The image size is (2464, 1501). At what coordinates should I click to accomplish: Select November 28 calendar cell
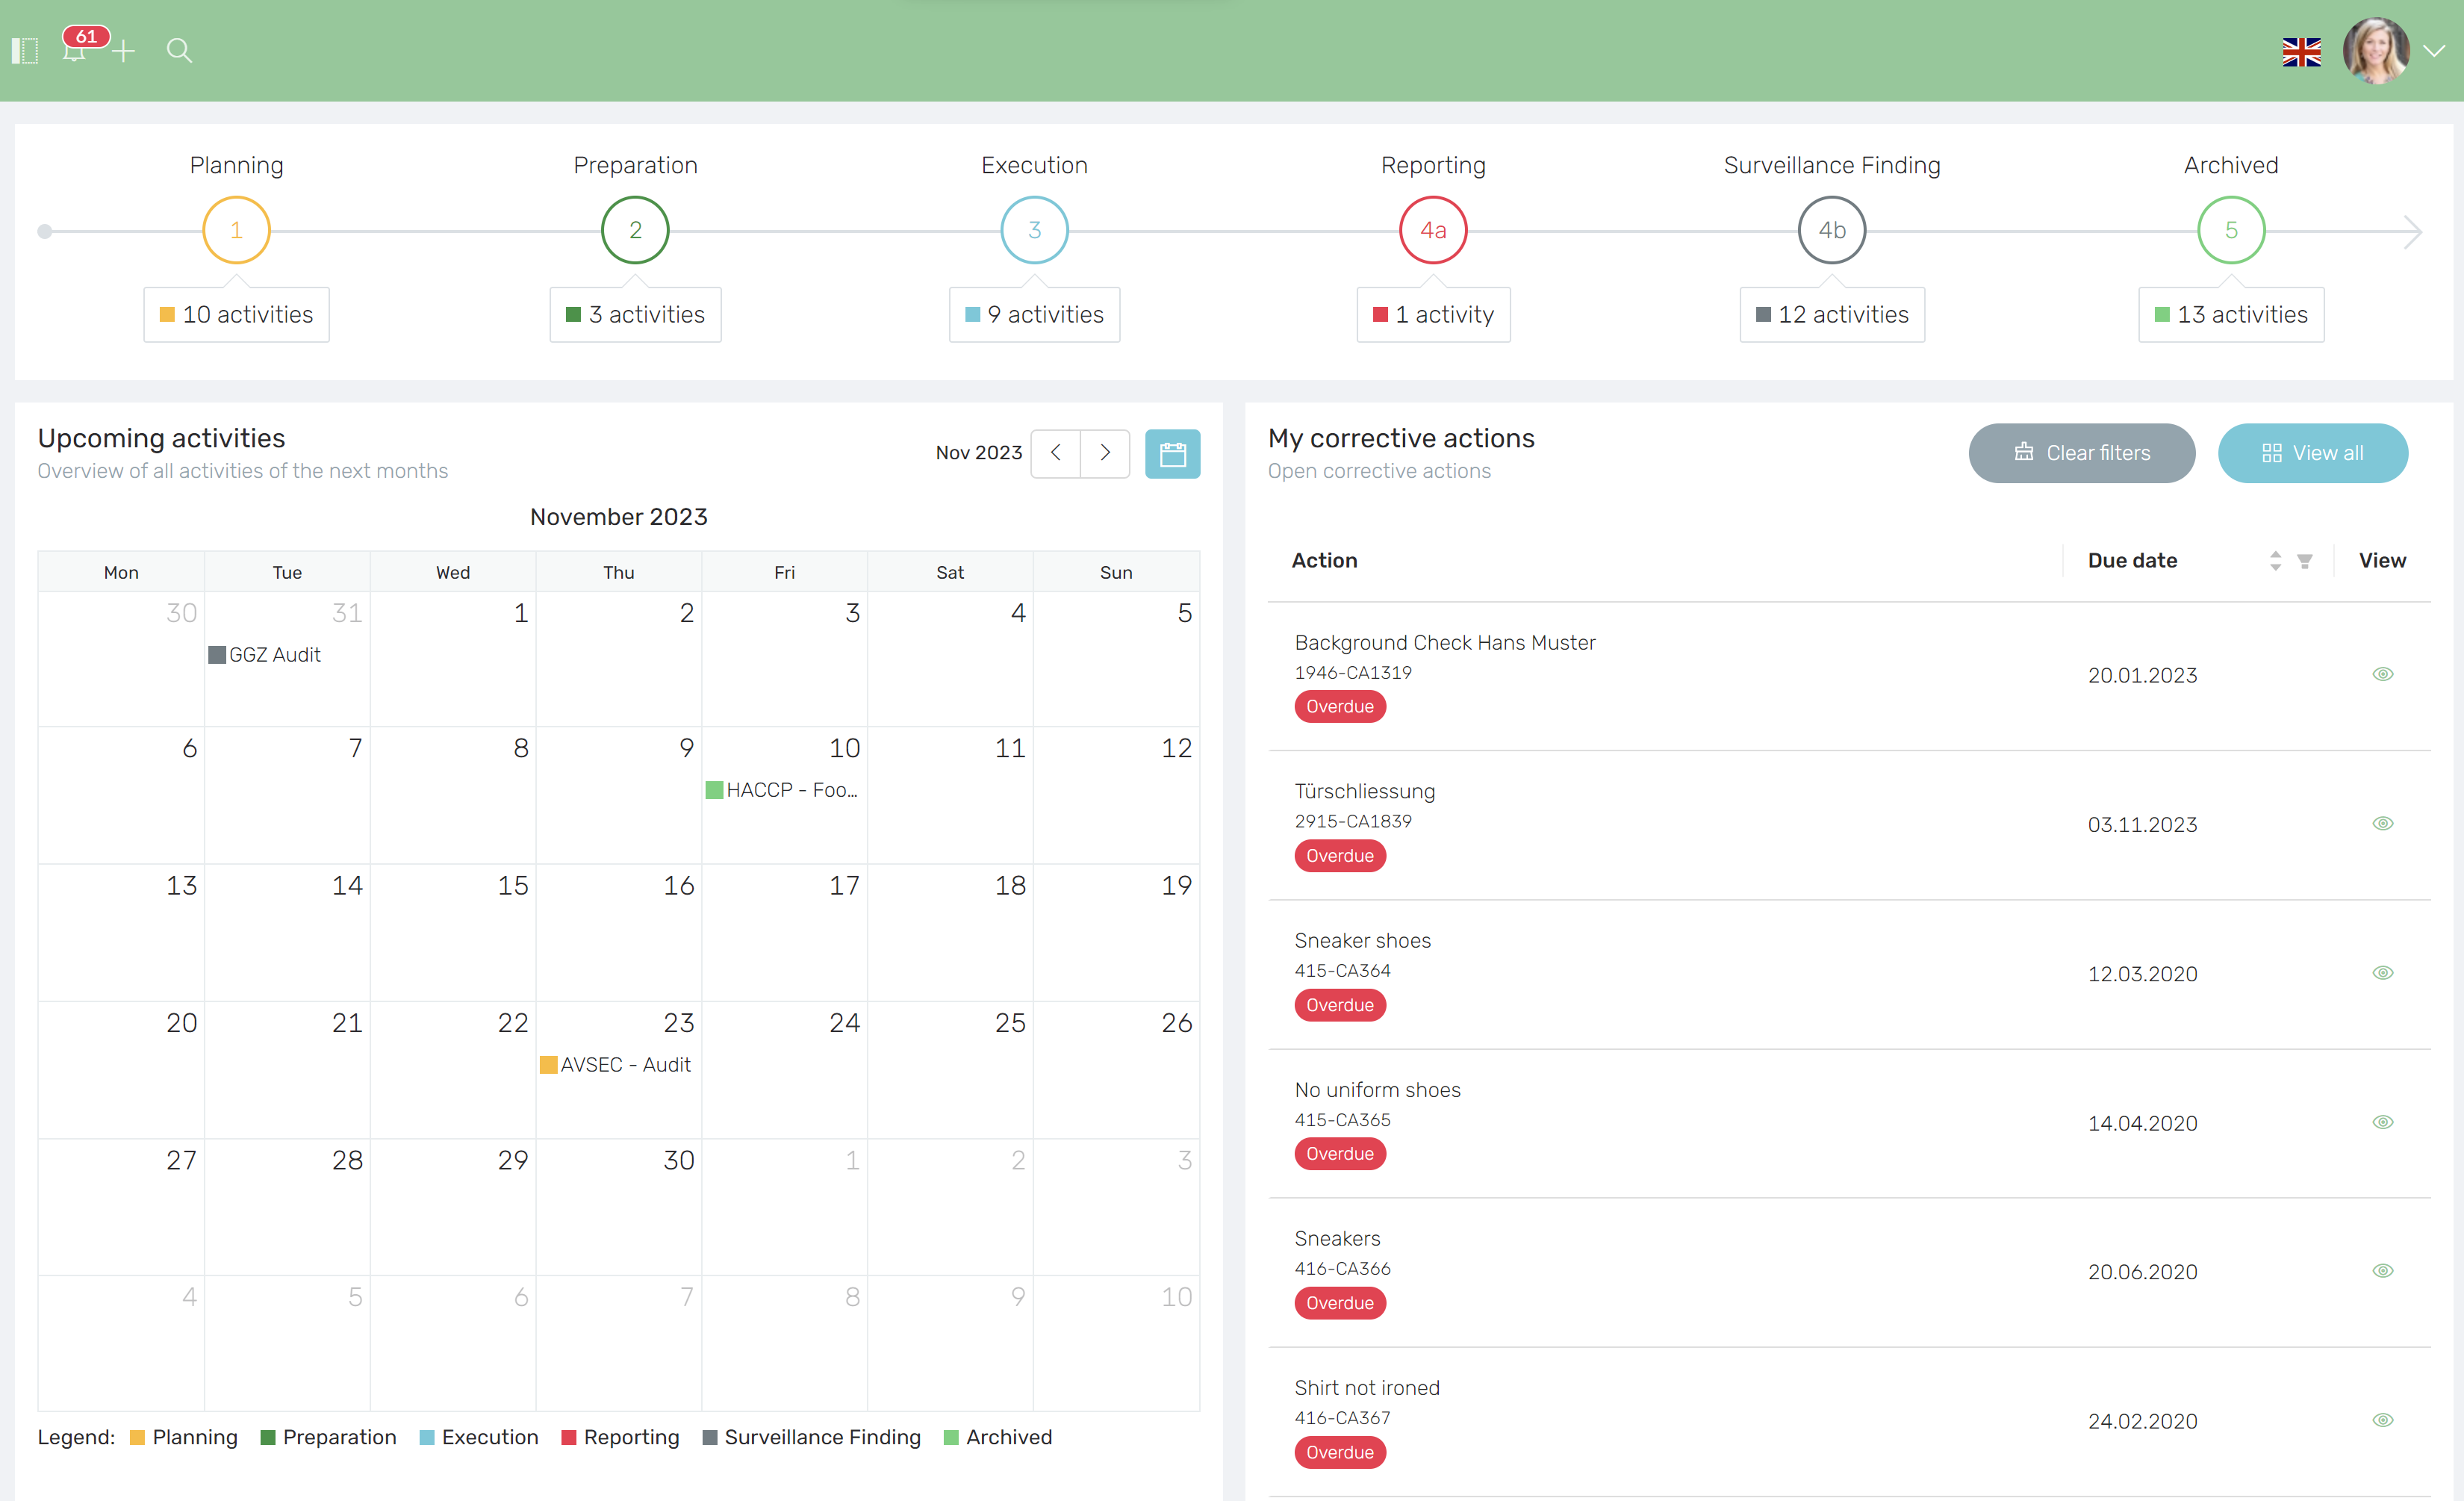tap(287, 1207)
